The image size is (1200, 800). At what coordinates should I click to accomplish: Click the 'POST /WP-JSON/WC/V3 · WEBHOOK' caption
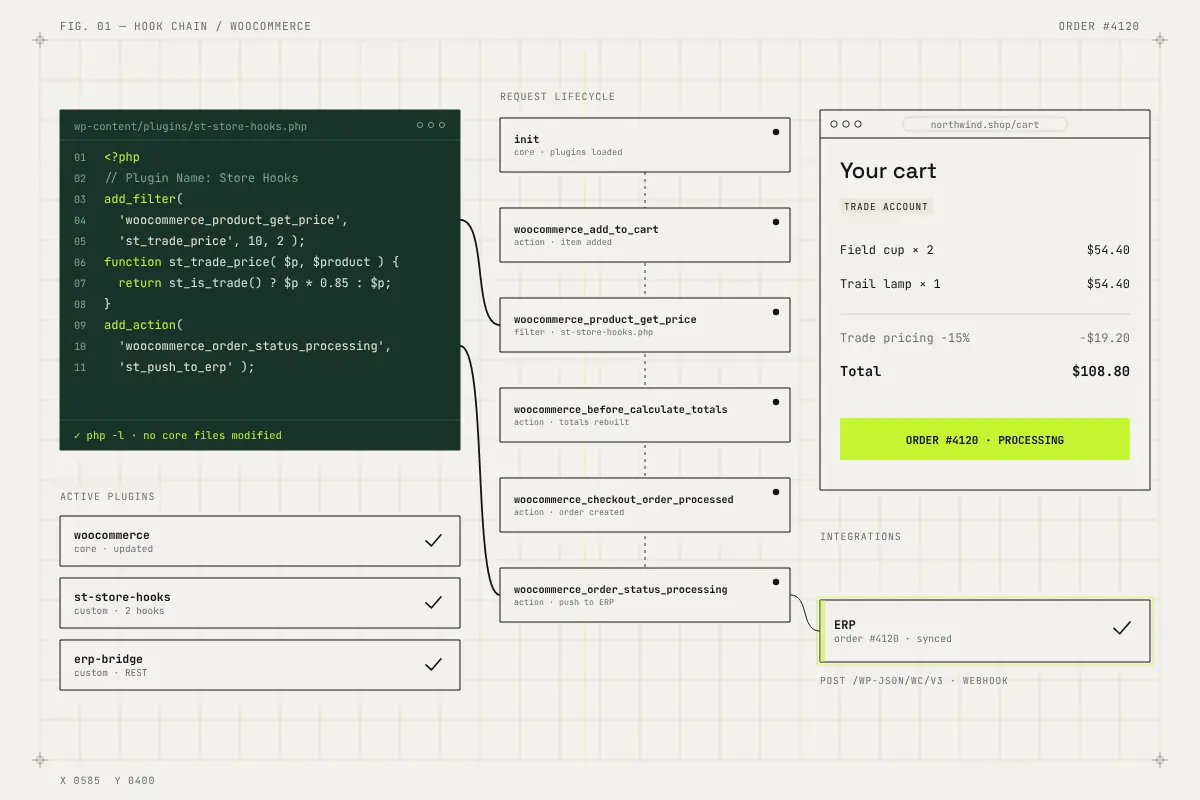(x=914, y=681)
